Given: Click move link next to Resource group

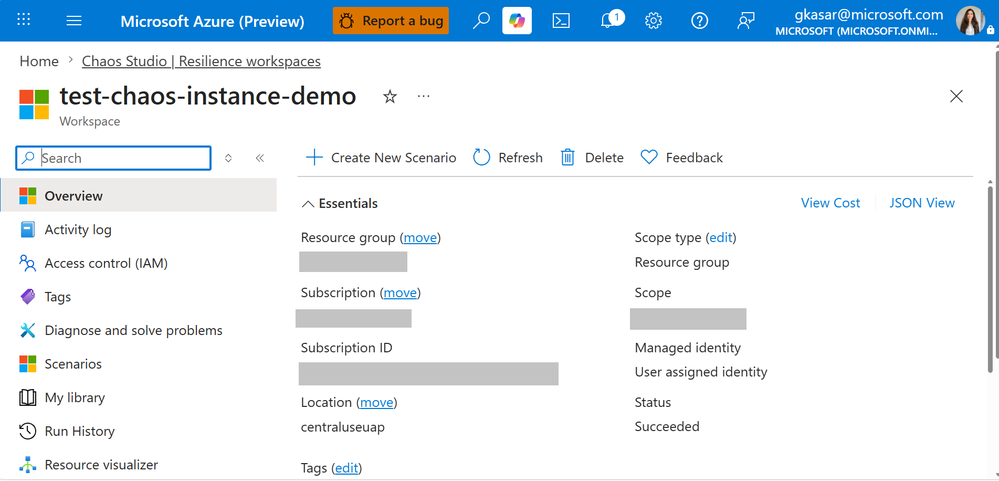Looking at the screenshot, I should click(420, 238).
